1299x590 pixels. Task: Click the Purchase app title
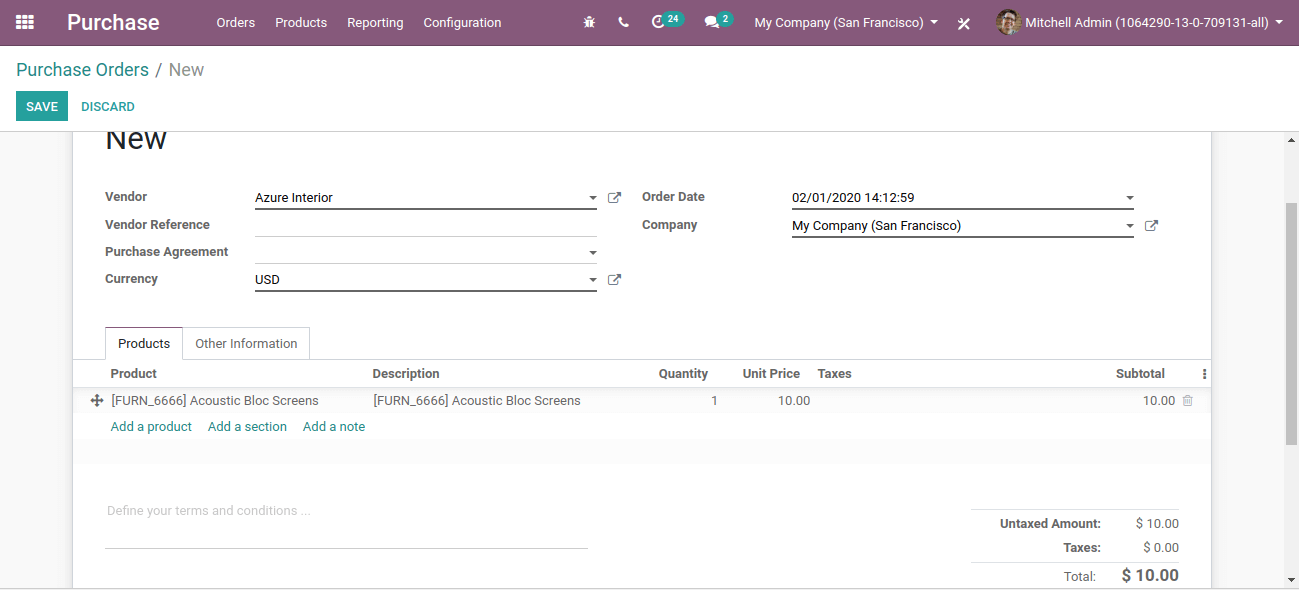click(x=113, y=22)
